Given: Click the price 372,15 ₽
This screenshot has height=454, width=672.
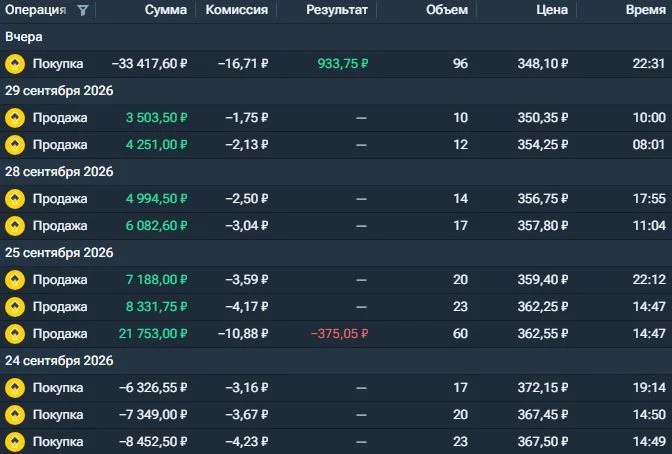Looking at the screenshot, I should [x=543, y=388].
